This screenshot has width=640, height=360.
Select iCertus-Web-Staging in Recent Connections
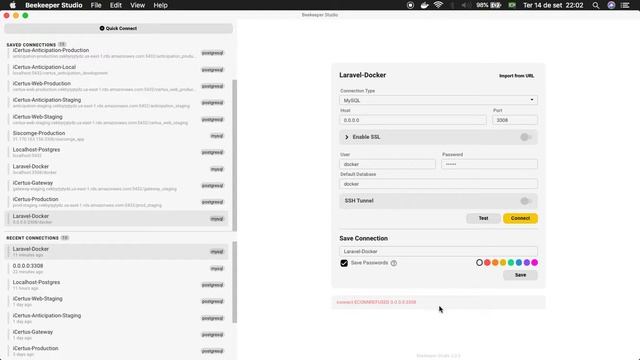(117, 302)
